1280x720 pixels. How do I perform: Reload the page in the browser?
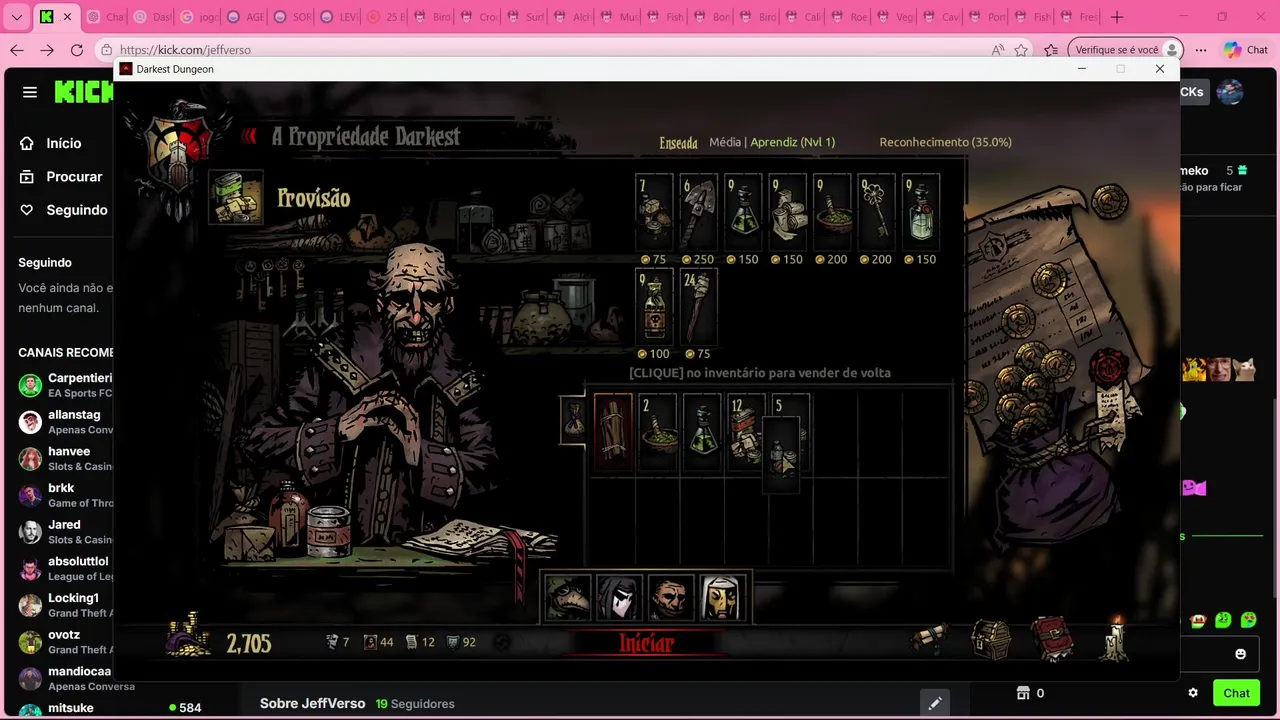click(77, 50)
